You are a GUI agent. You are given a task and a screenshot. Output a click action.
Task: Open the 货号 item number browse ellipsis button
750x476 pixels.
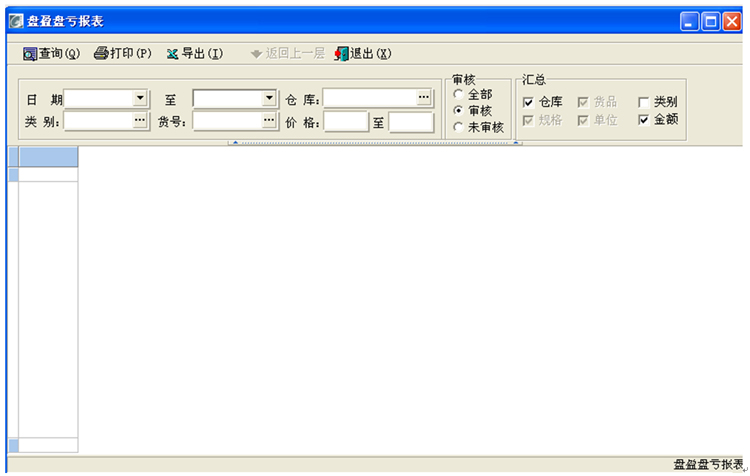coord(269,120)
